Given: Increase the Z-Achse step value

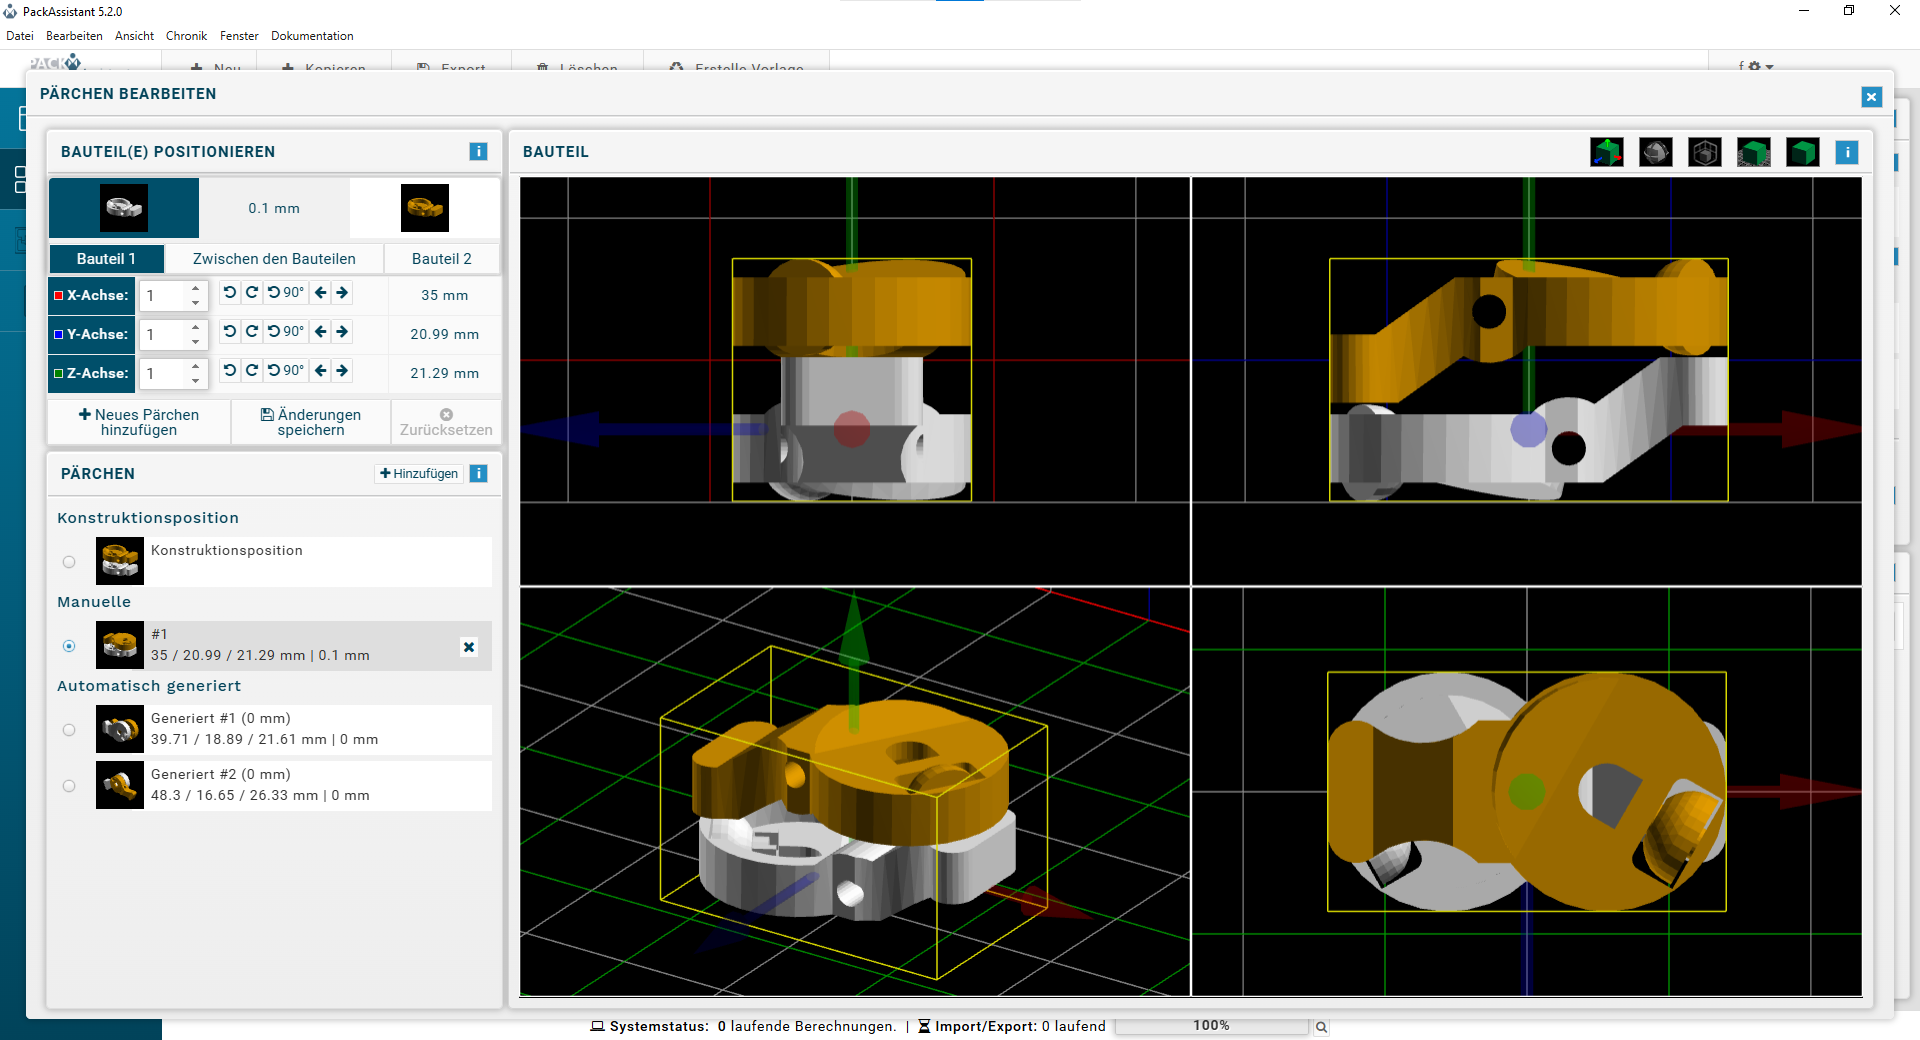Looking at the screenshot, I should [x=196, y=366].
